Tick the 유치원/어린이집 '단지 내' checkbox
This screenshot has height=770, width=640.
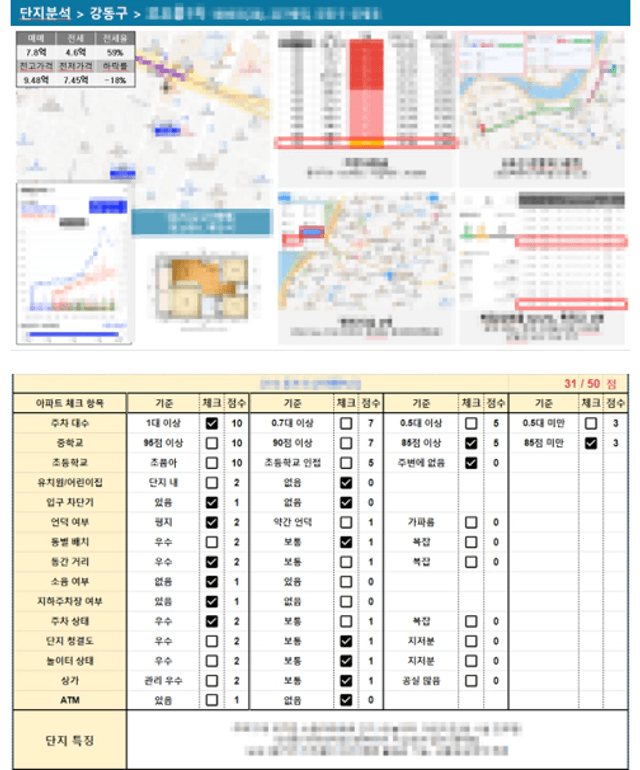click(x=212, y=483)
